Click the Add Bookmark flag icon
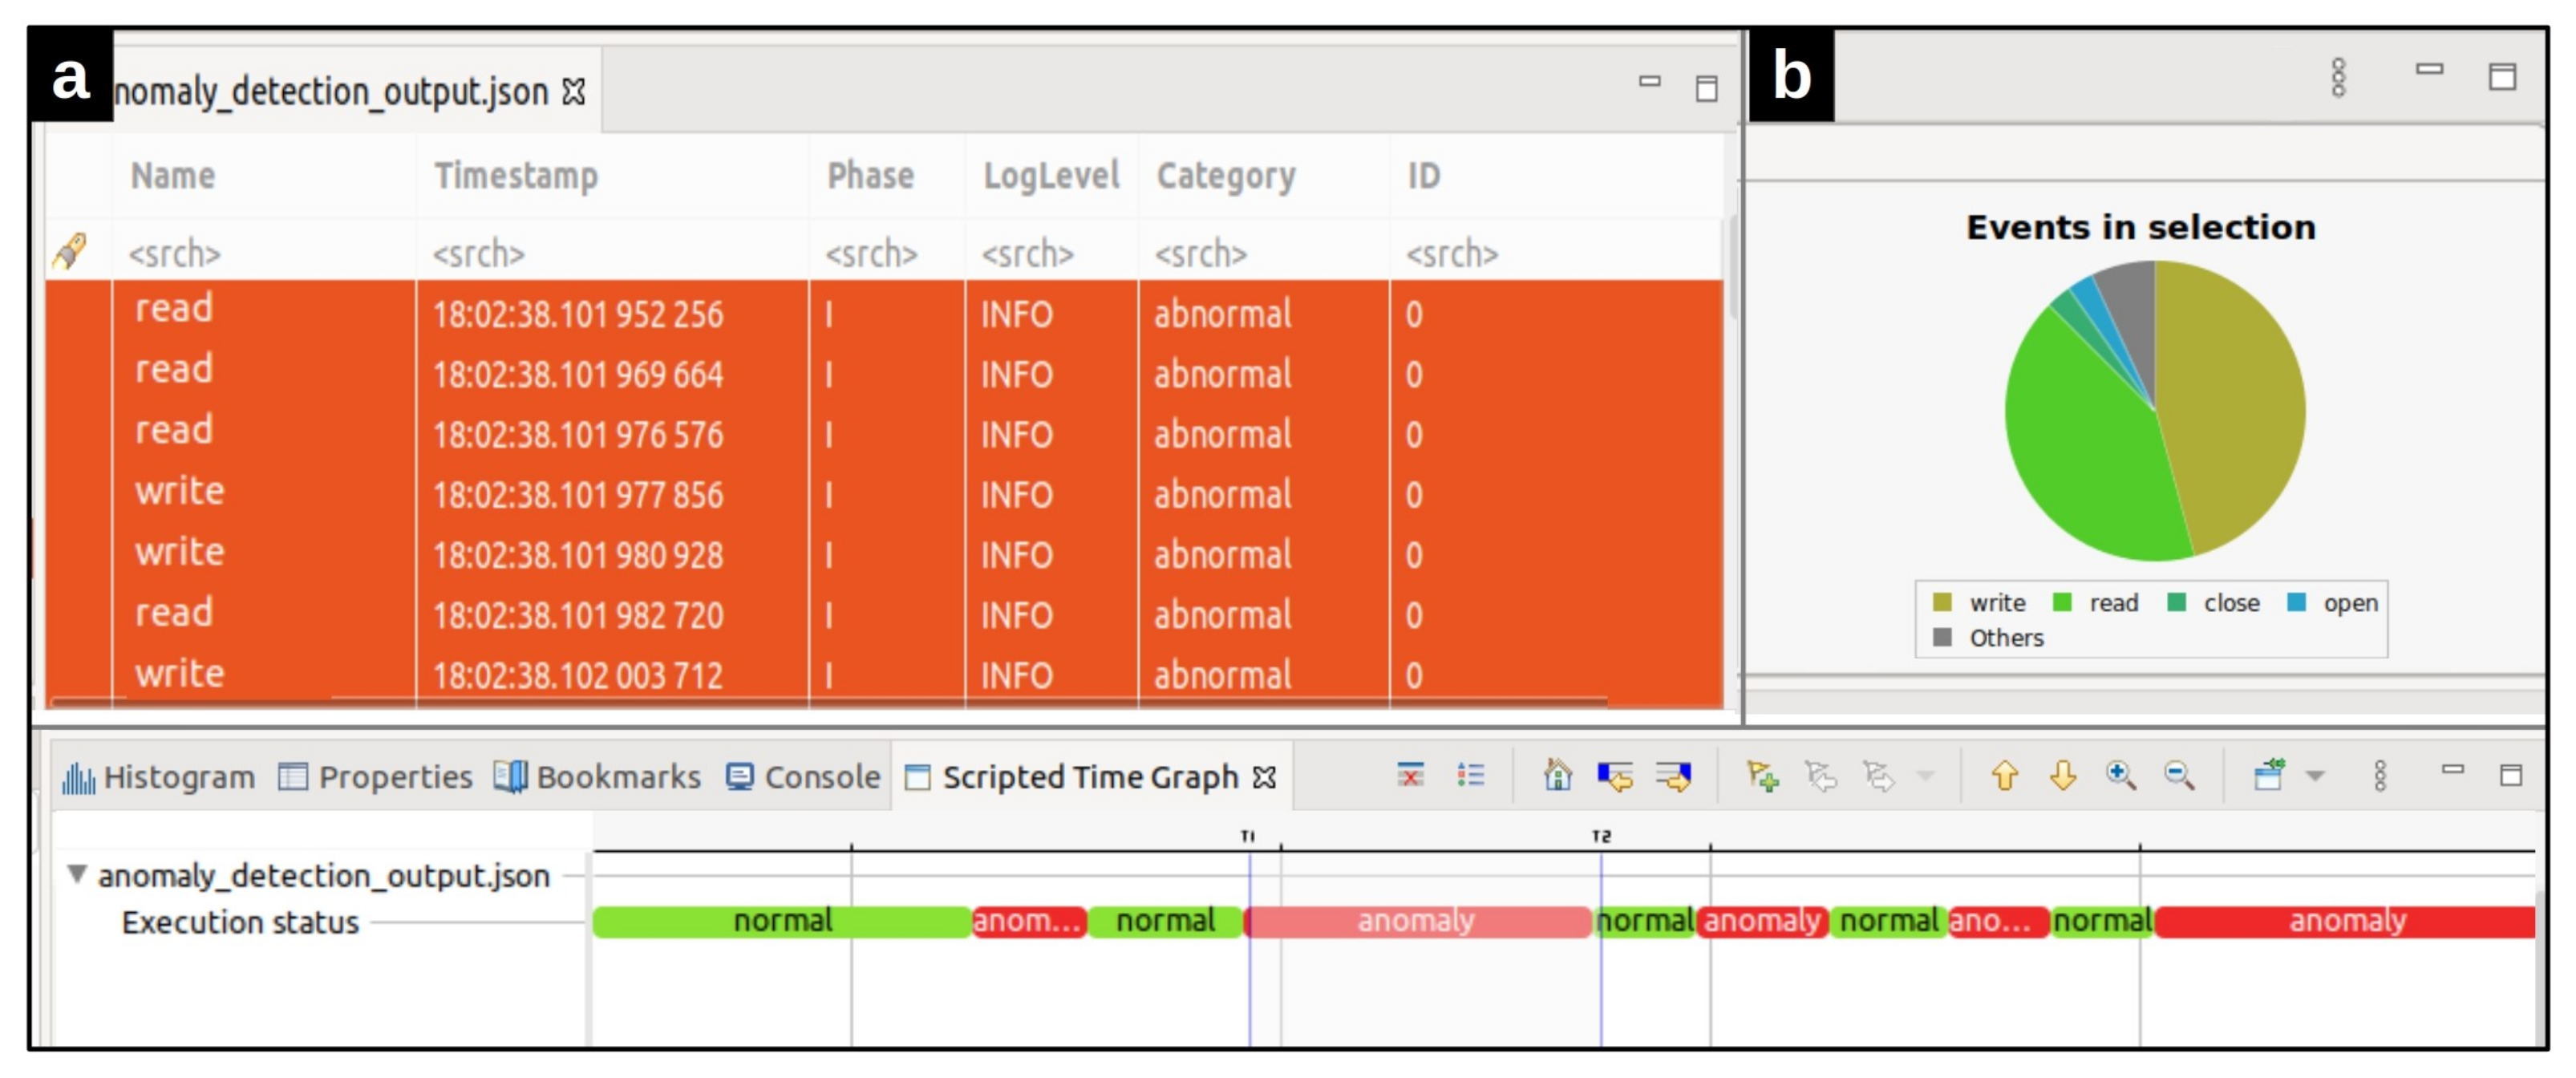2576x1078 pixels. click(x=1761, y=776)
